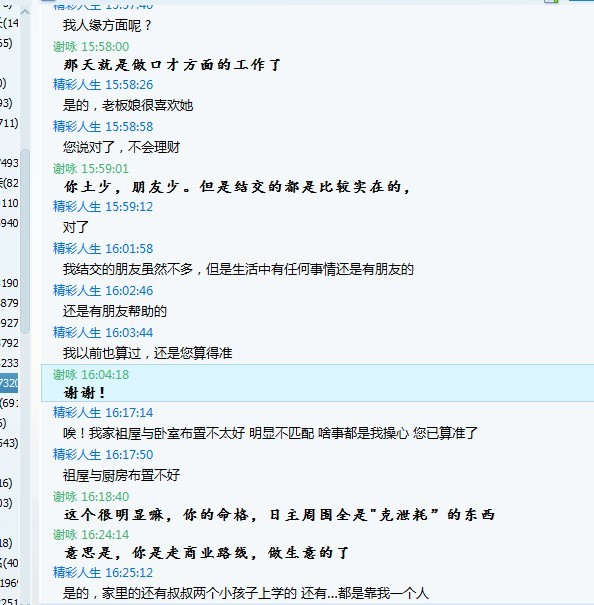The height and width of the screenshot is (605, 594).
Task: Click message 还是有朋友帮助的
Action: point(115,311)
